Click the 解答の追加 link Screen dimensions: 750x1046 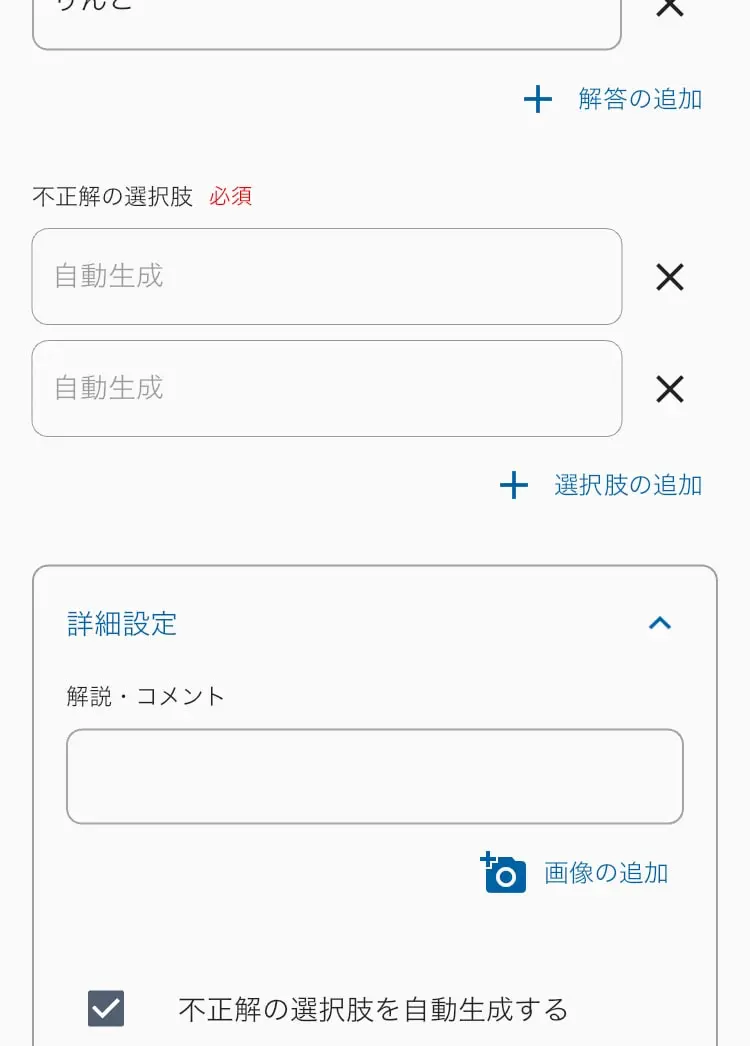point(640,99)
